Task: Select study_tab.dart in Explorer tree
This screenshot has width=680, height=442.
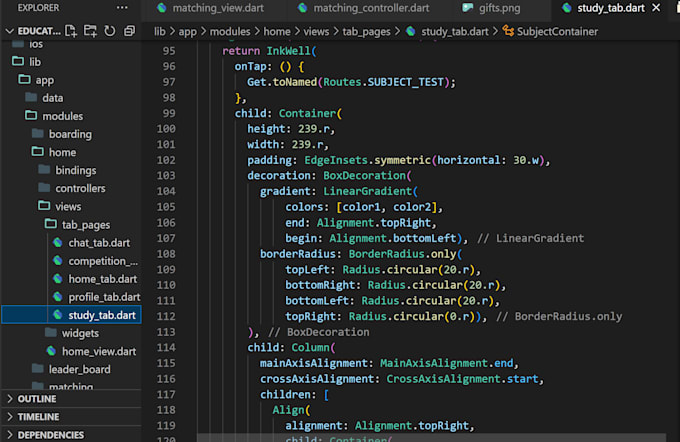Action: click(72, 315)
